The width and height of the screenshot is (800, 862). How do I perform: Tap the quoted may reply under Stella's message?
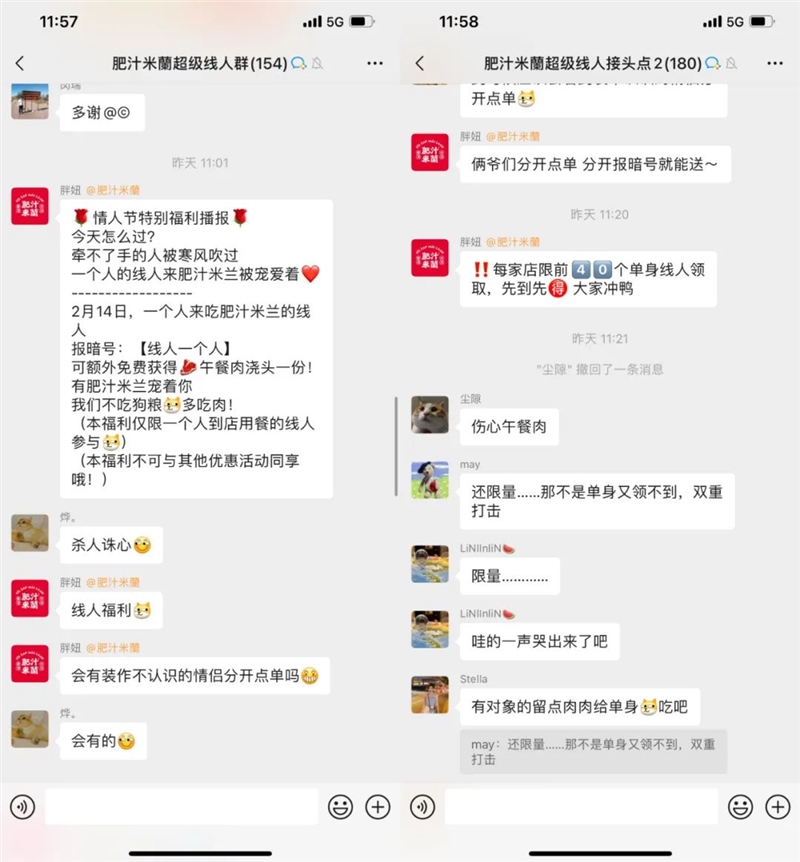pyautogui.click(x=593, y=752)
